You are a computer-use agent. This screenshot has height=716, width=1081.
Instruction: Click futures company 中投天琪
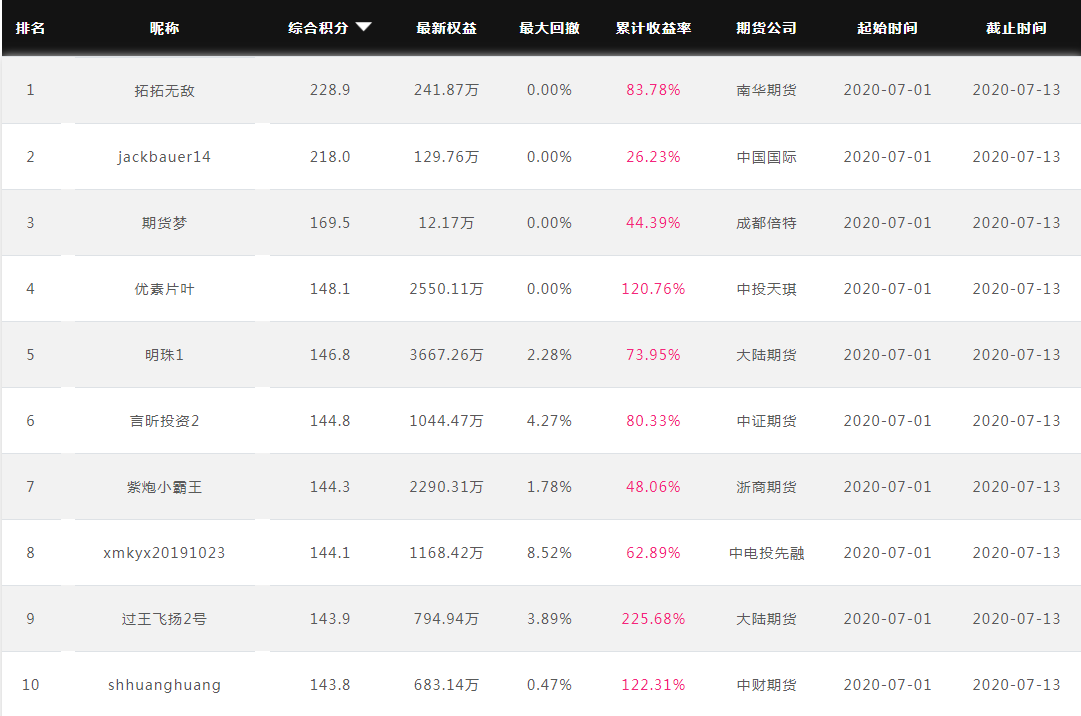pos(766,289)
